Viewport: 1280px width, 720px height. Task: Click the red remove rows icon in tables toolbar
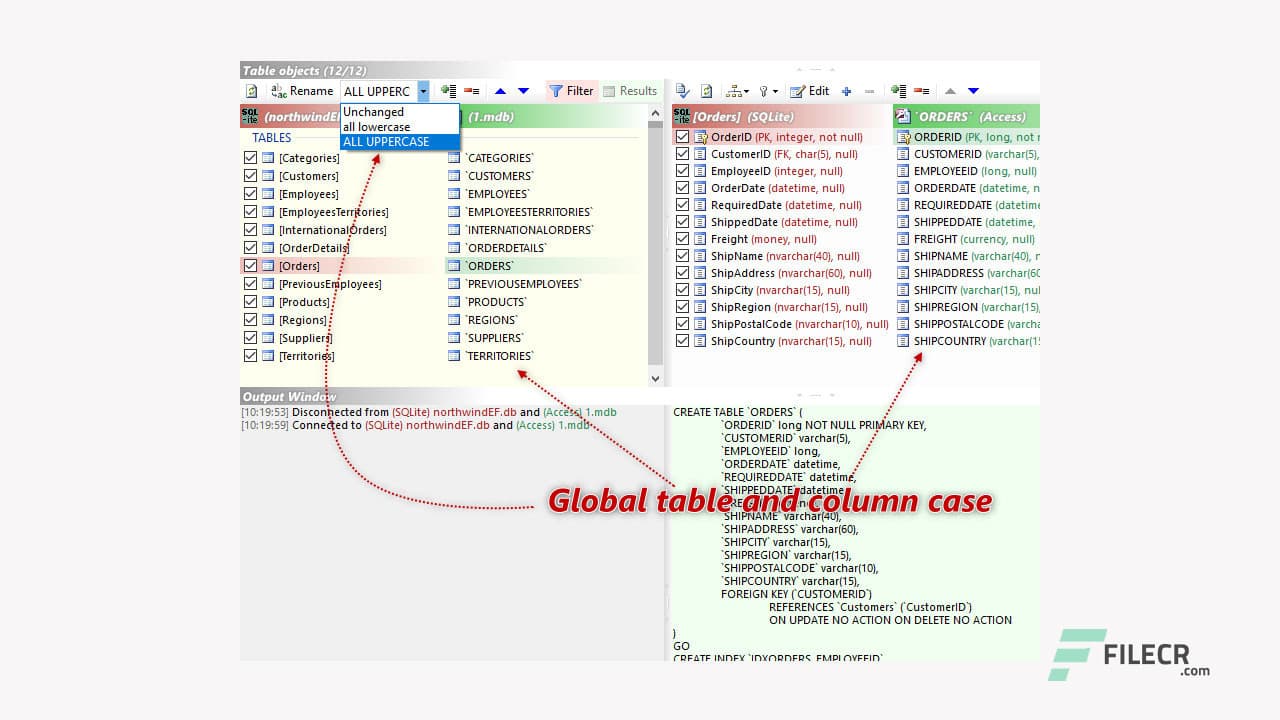point(471,91)
